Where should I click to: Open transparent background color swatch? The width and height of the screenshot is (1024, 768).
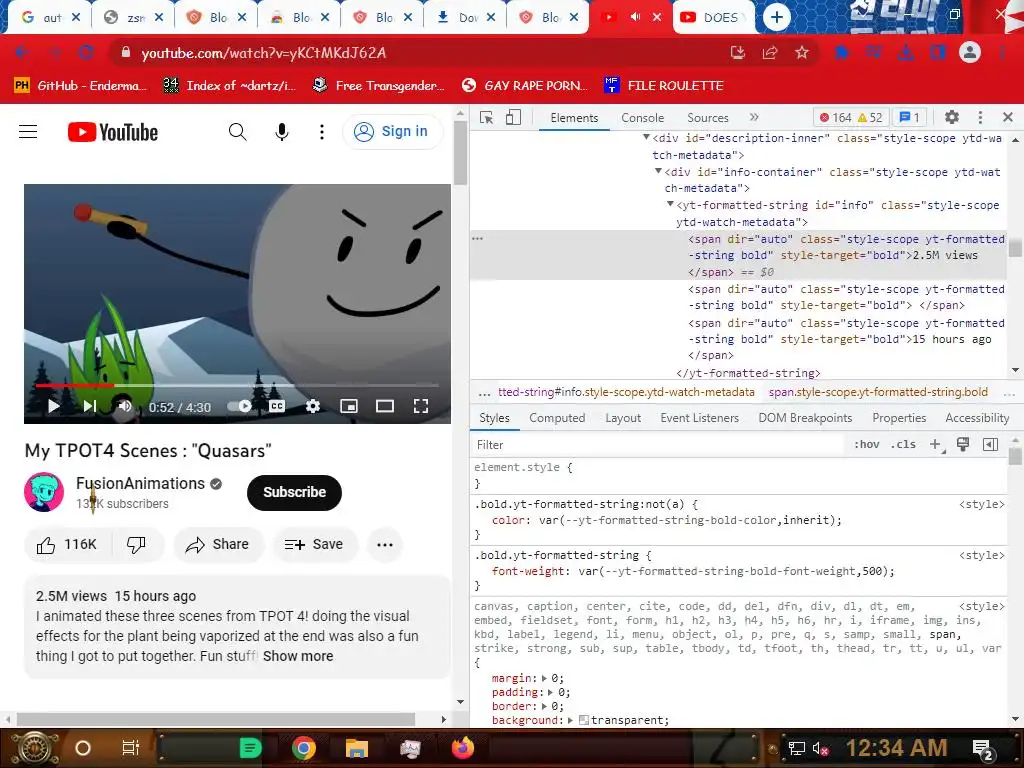[x=584, y=720]
